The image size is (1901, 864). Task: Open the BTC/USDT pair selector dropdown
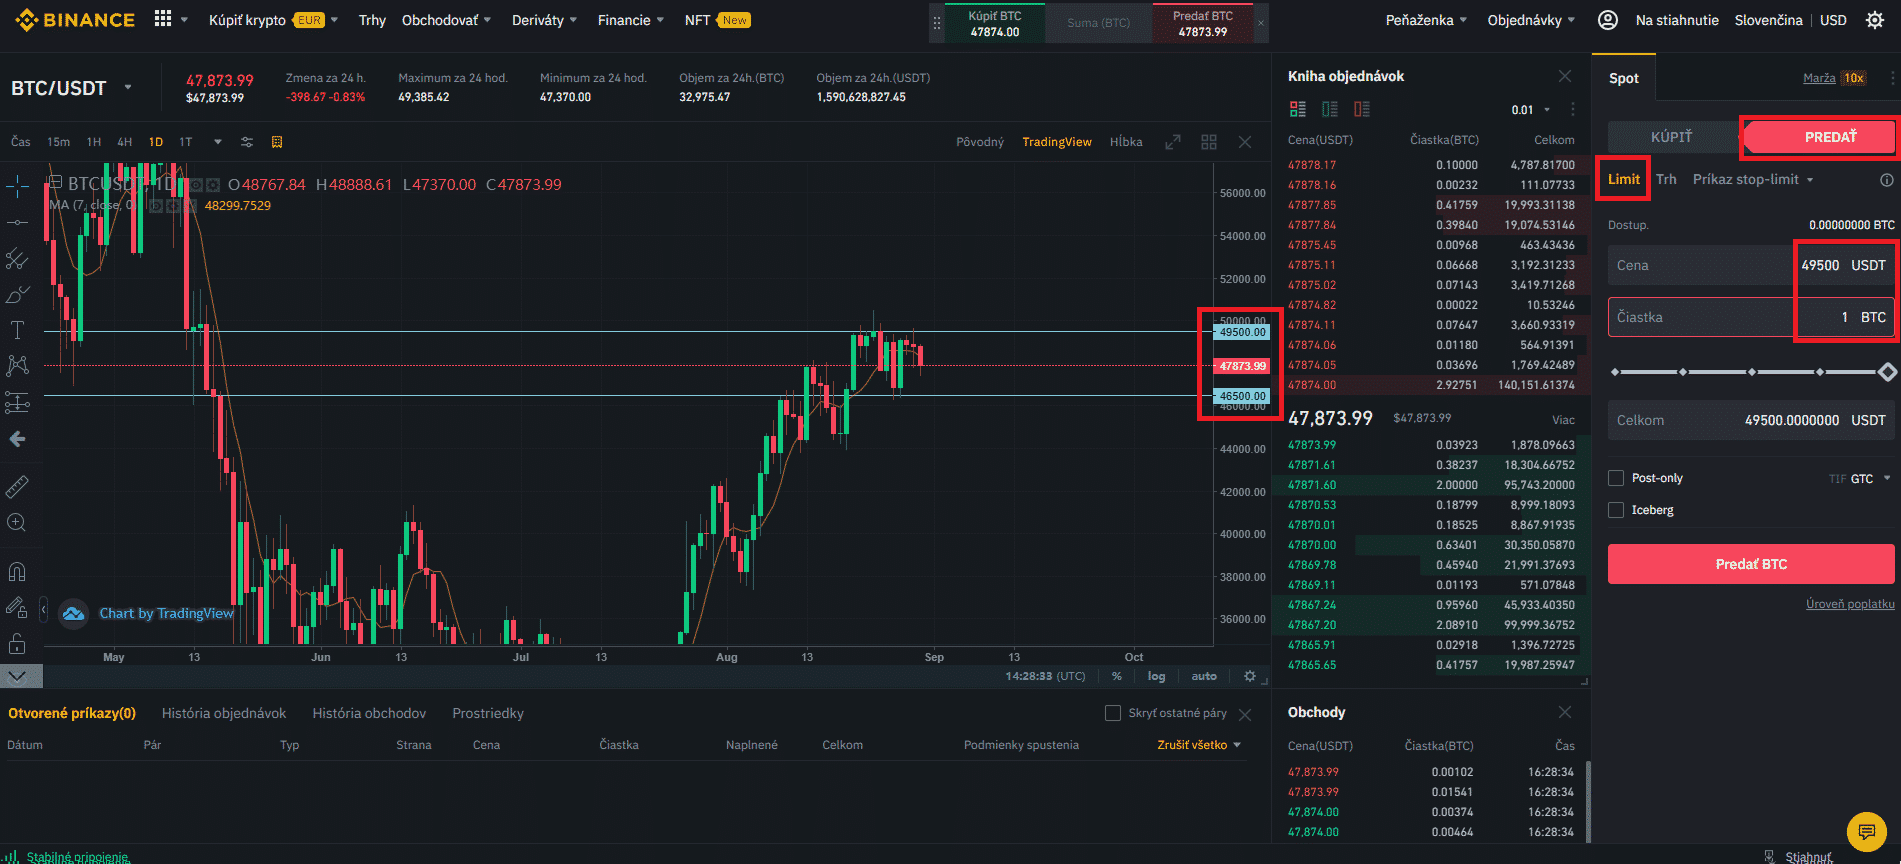pos(128,88)
